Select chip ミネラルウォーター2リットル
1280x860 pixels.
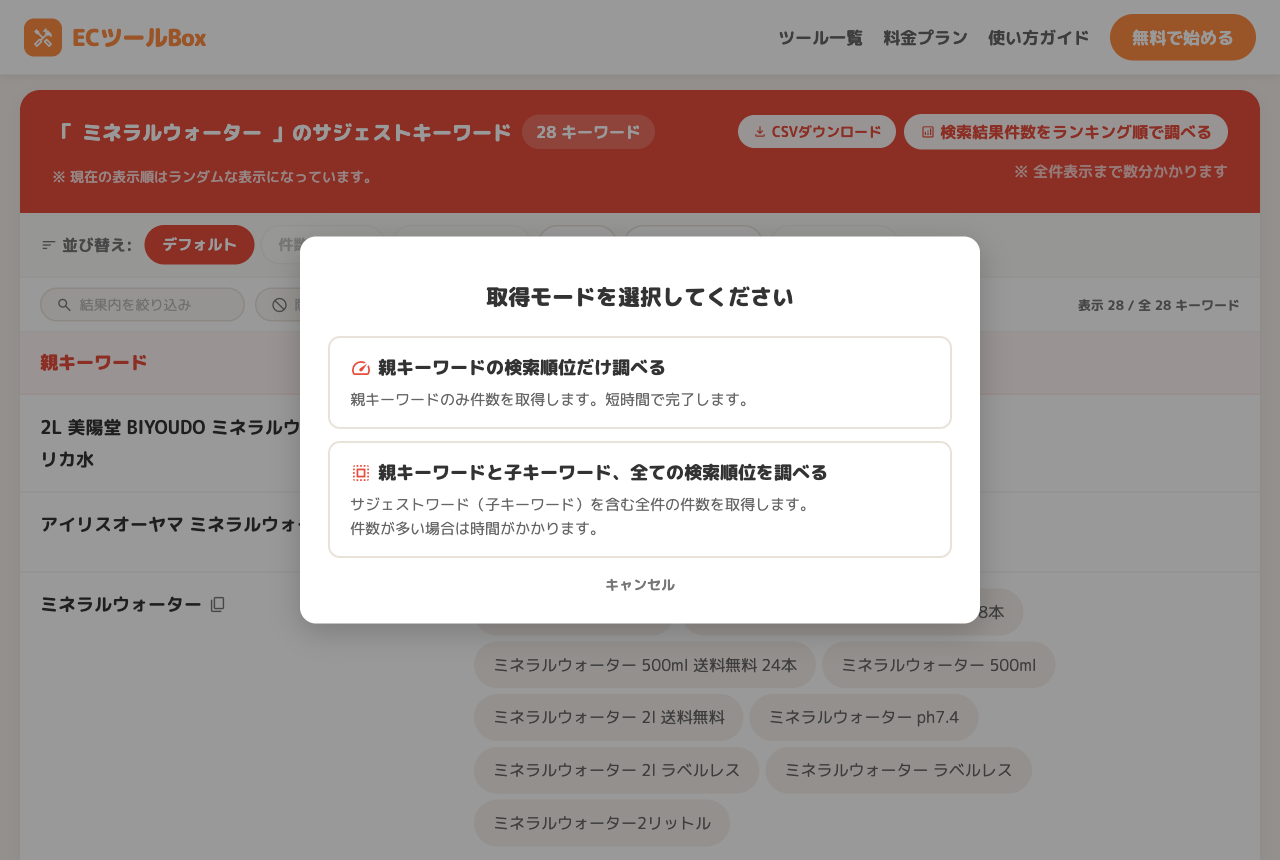602,823
